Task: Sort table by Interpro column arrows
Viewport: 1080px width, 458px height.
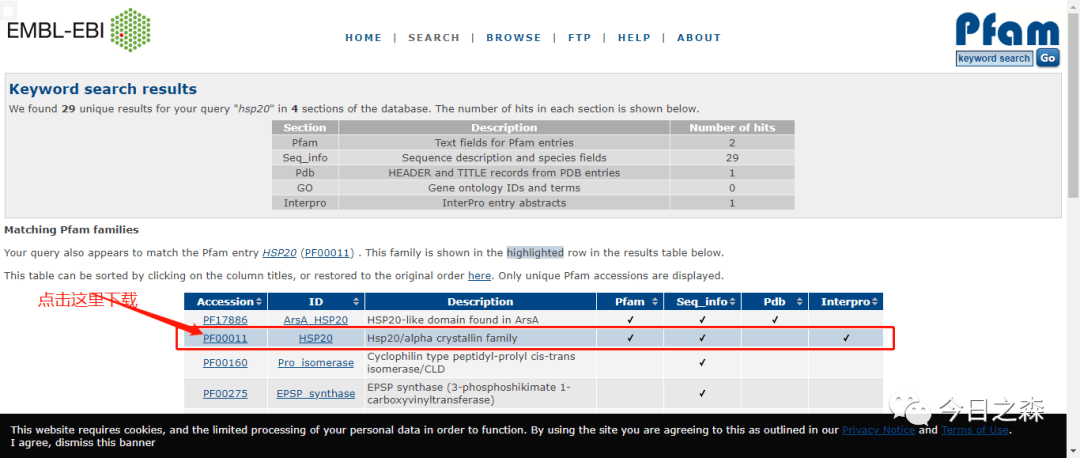Action: (875, 302)
